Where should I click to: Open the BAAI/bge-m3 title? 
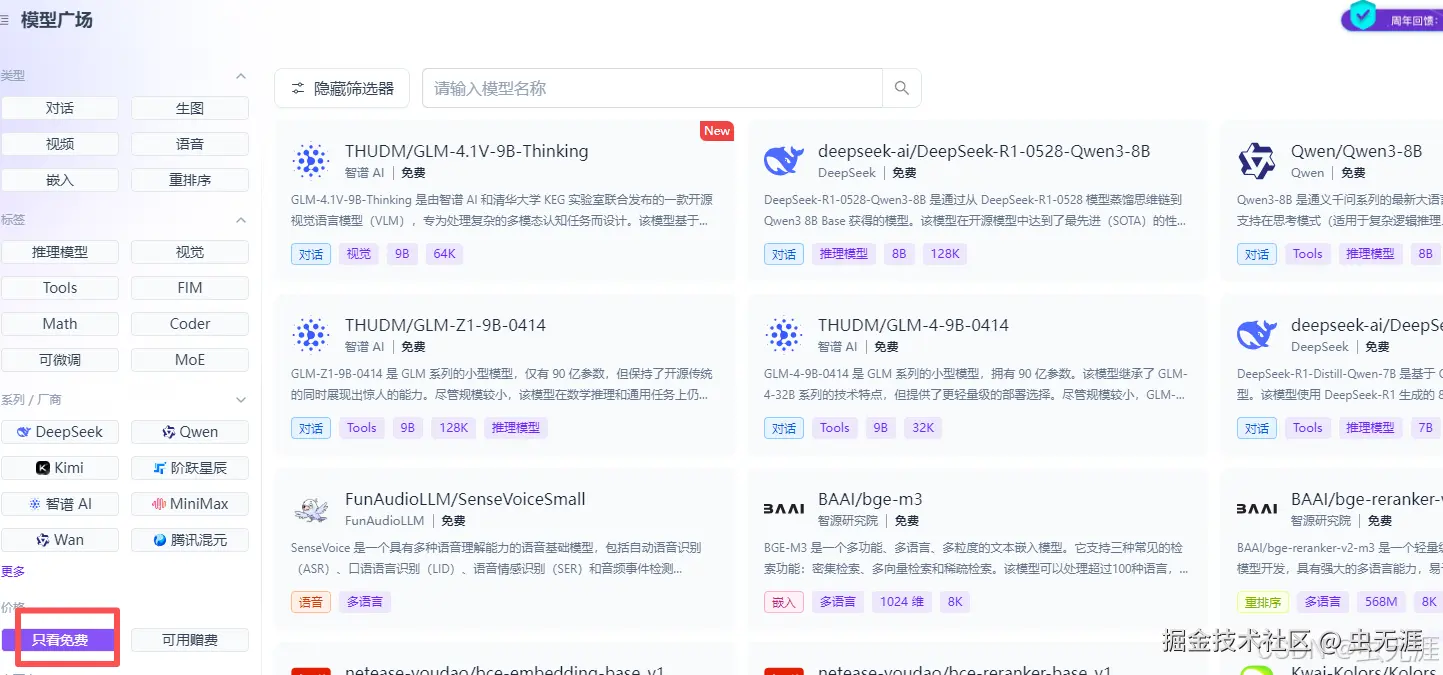tap(870, 499)
